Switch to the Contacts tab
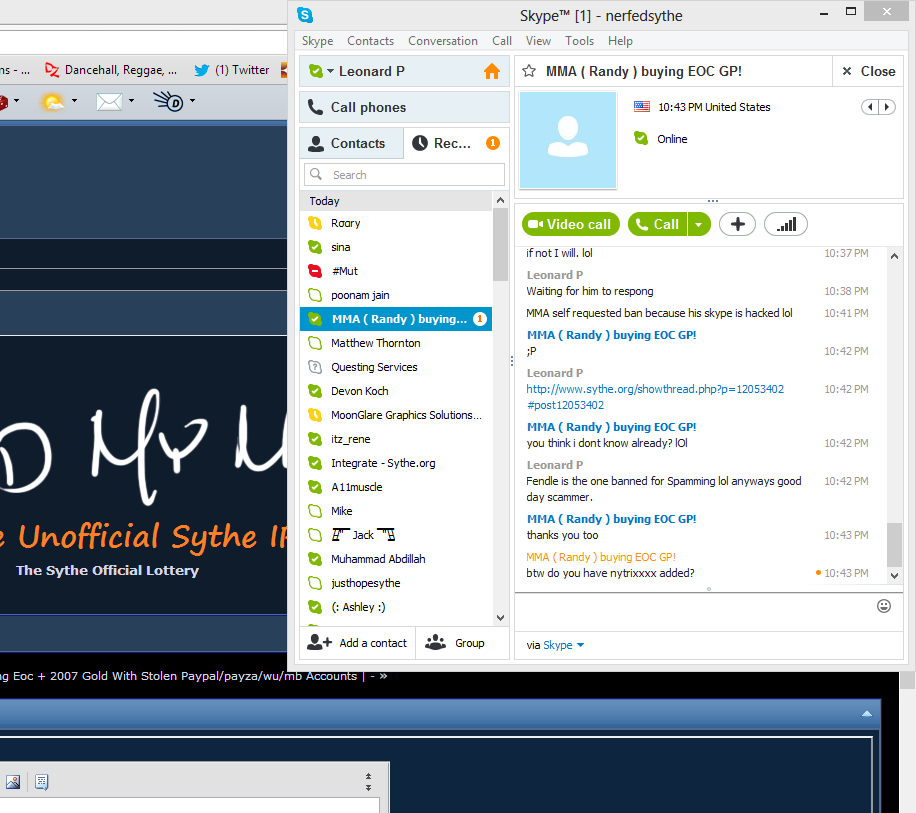This screenshot has width=916, height=813. pos(351,143)
